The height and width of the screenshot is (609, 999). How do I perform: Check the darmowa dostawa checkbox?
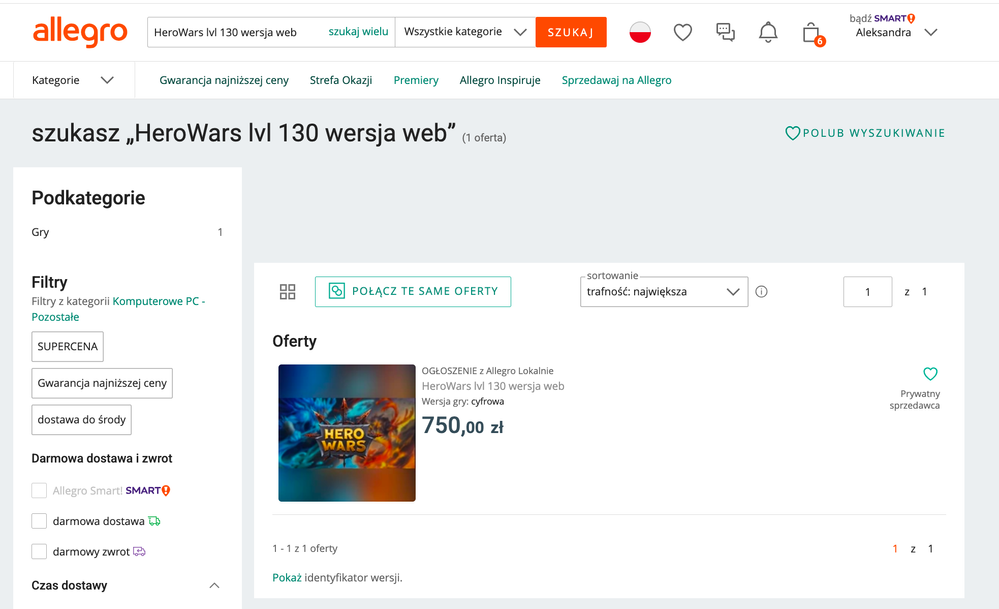[x=39, y=521]
